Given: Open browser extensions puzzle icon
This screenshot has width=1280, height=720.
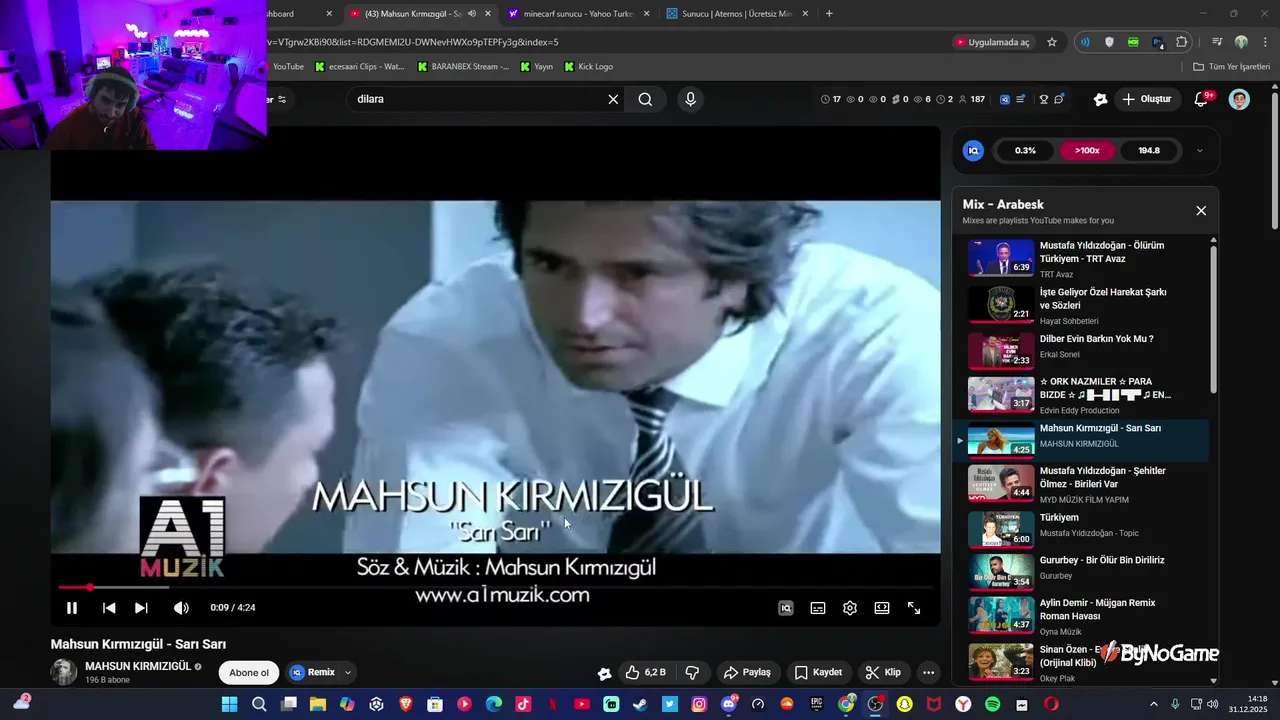Looking at the screenshot, I should (x=1182, y=42).
